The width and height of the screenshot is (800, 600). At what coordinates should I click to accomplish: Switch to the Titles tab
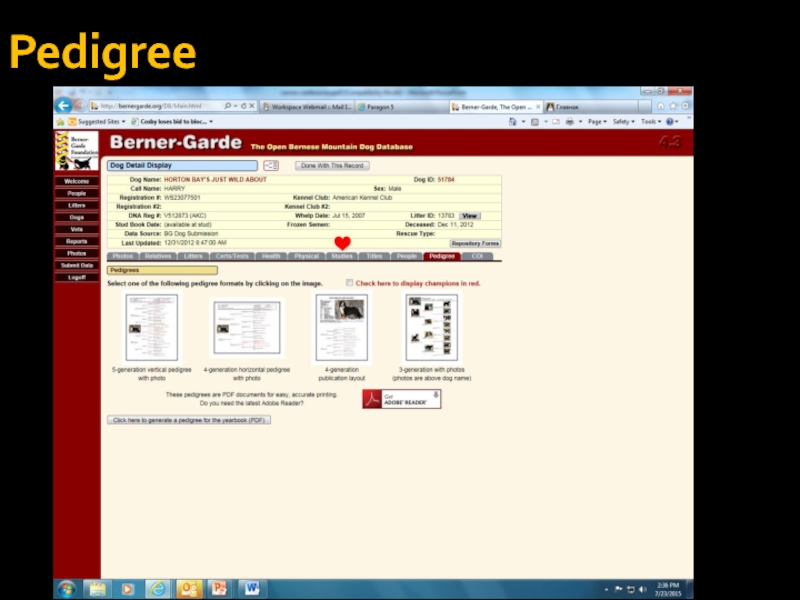point(374,256)
